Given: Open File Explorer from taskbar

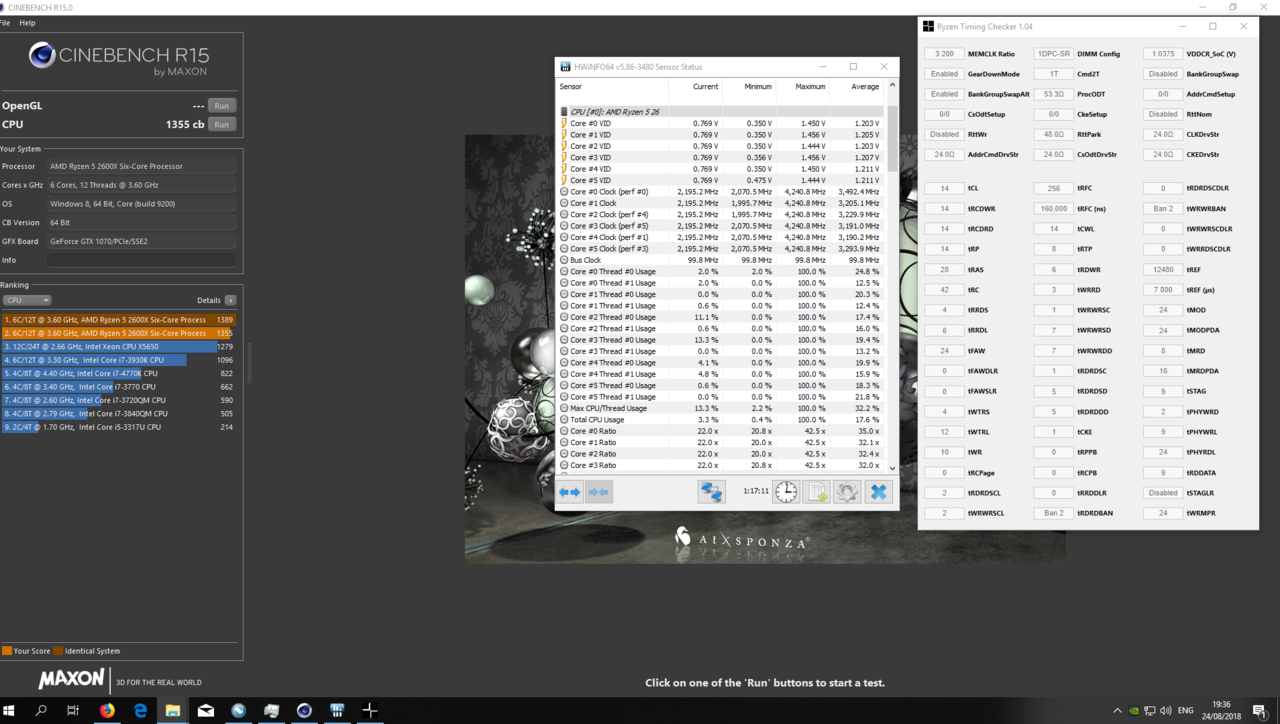Looking at the screenshot, I should (172, 710).
